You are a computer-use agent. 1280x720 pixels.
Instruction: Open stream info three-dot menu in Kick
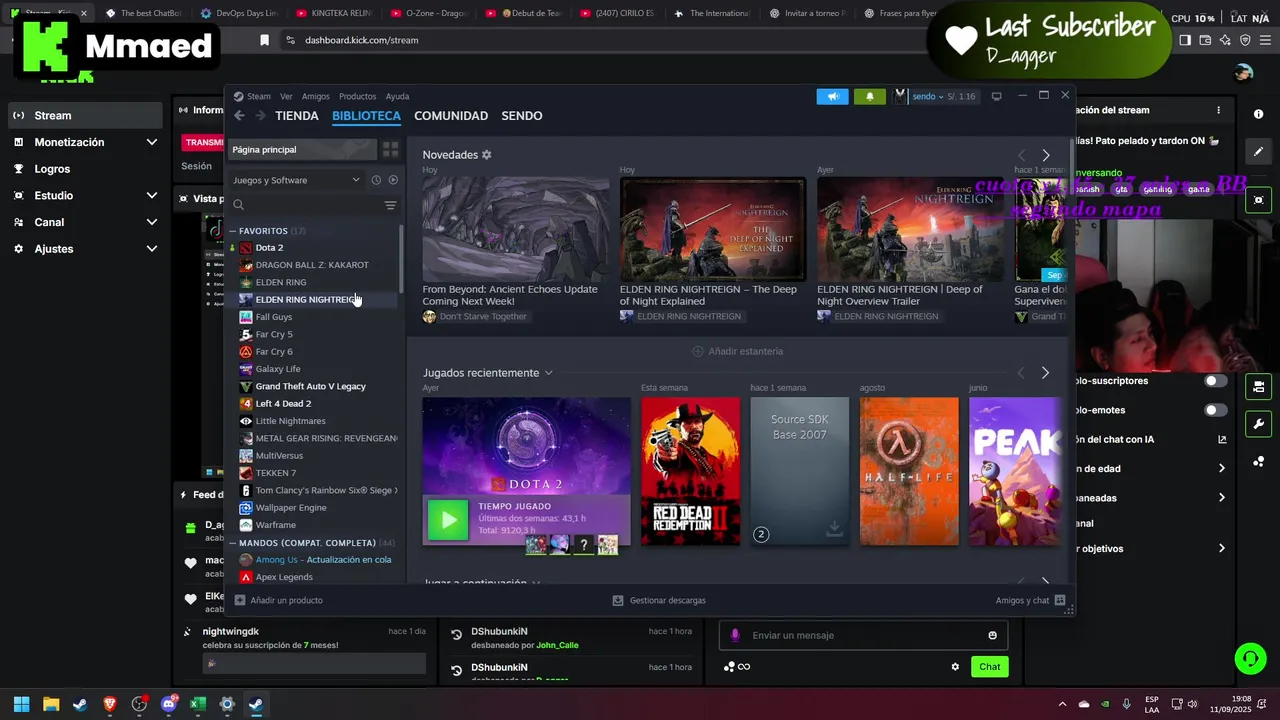(1218, 110)
